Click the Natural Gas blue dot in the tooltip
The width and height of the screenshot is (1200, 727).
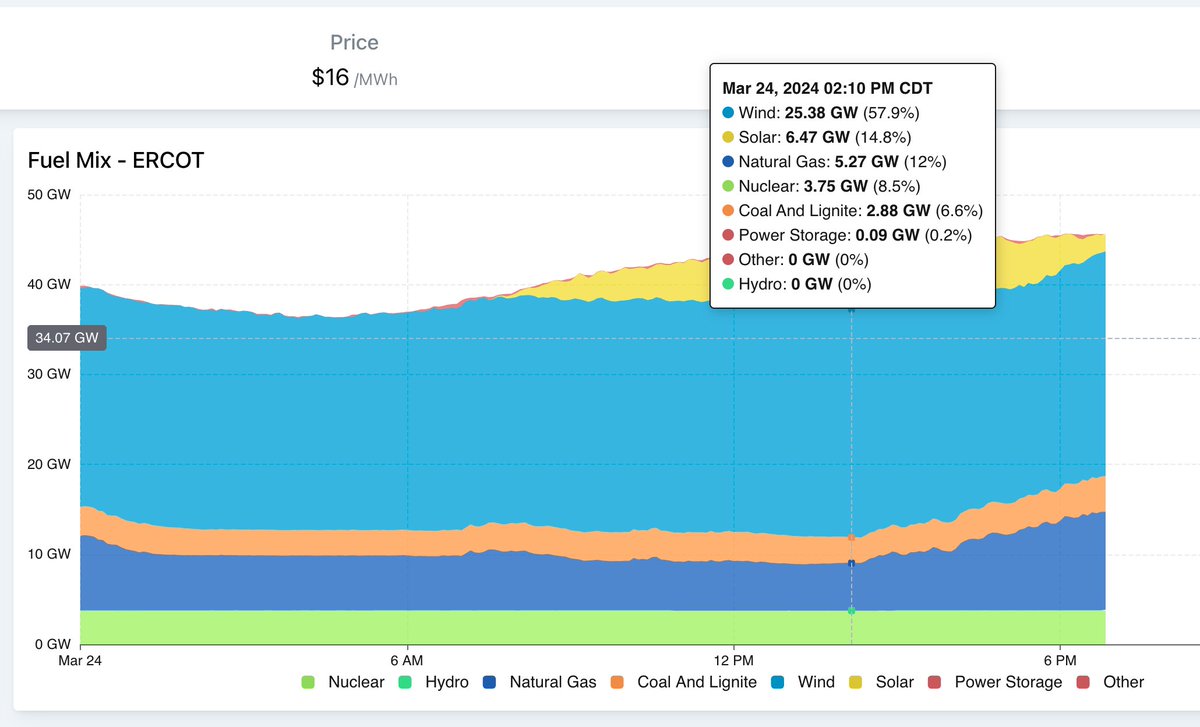pos(727,162)
